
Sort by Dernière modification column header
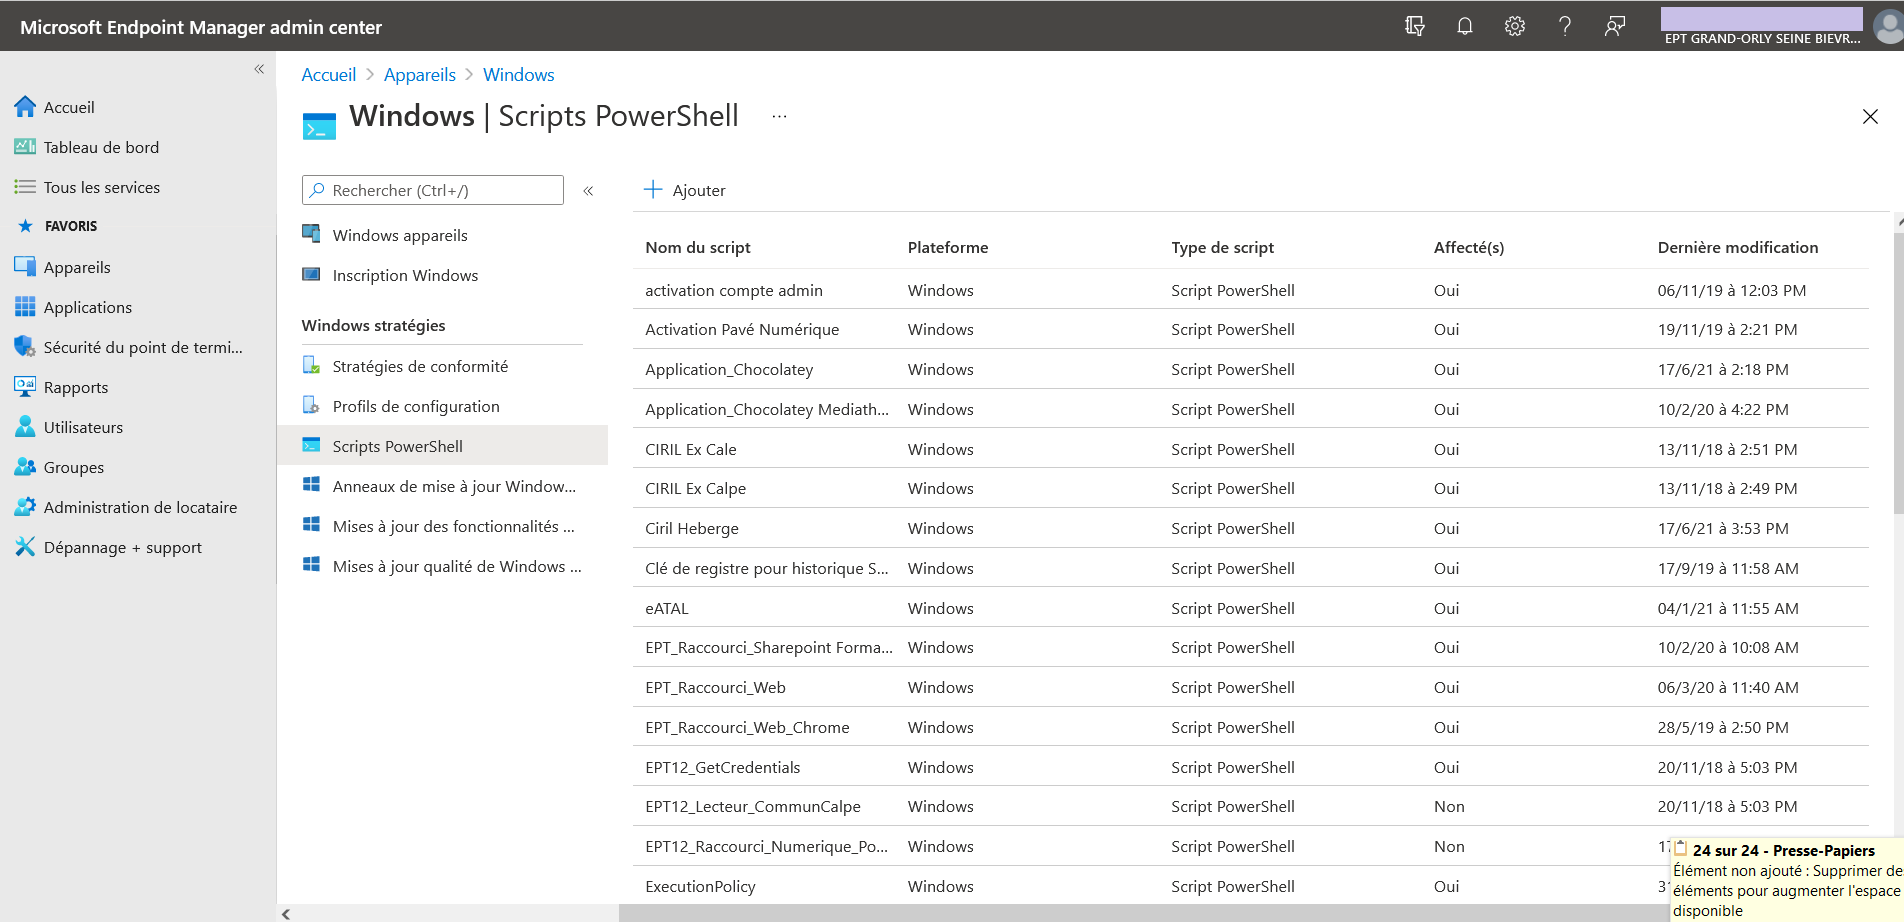1737,247
